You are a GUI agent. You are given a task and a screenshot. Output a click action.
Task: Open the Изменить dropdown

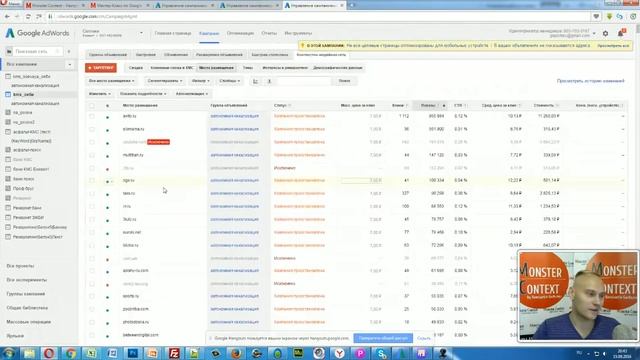(x=99, y=94)
